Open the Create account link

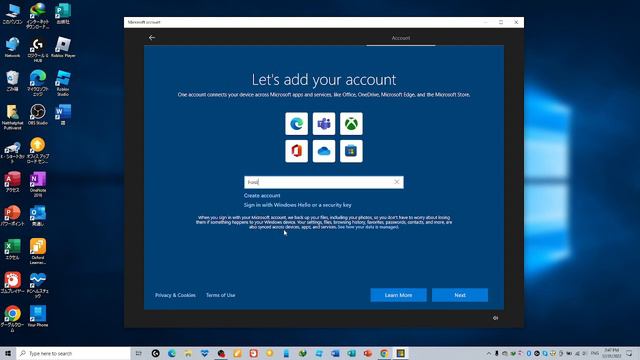[262, 196]
